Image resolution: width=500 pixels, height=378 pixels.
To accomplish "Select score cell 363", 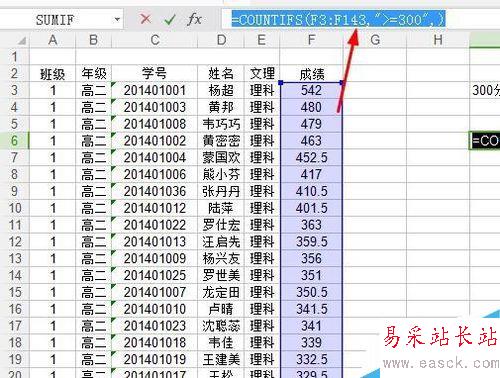I will point(311,225).
